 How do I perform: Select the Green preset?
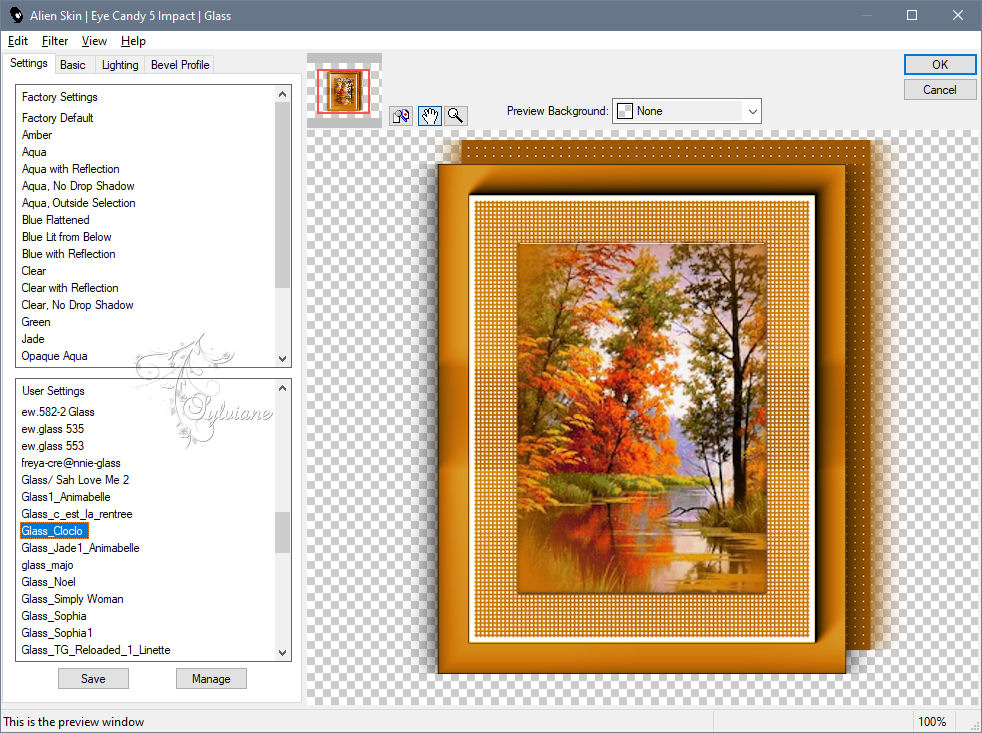(x=36, y=321)
